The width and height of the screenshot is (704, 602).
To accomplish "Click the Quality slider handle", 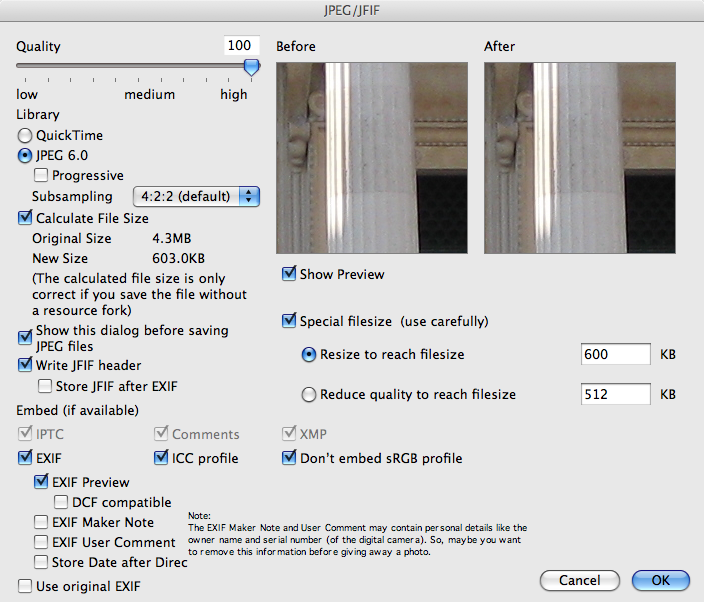I will click(x=251, y=67).
